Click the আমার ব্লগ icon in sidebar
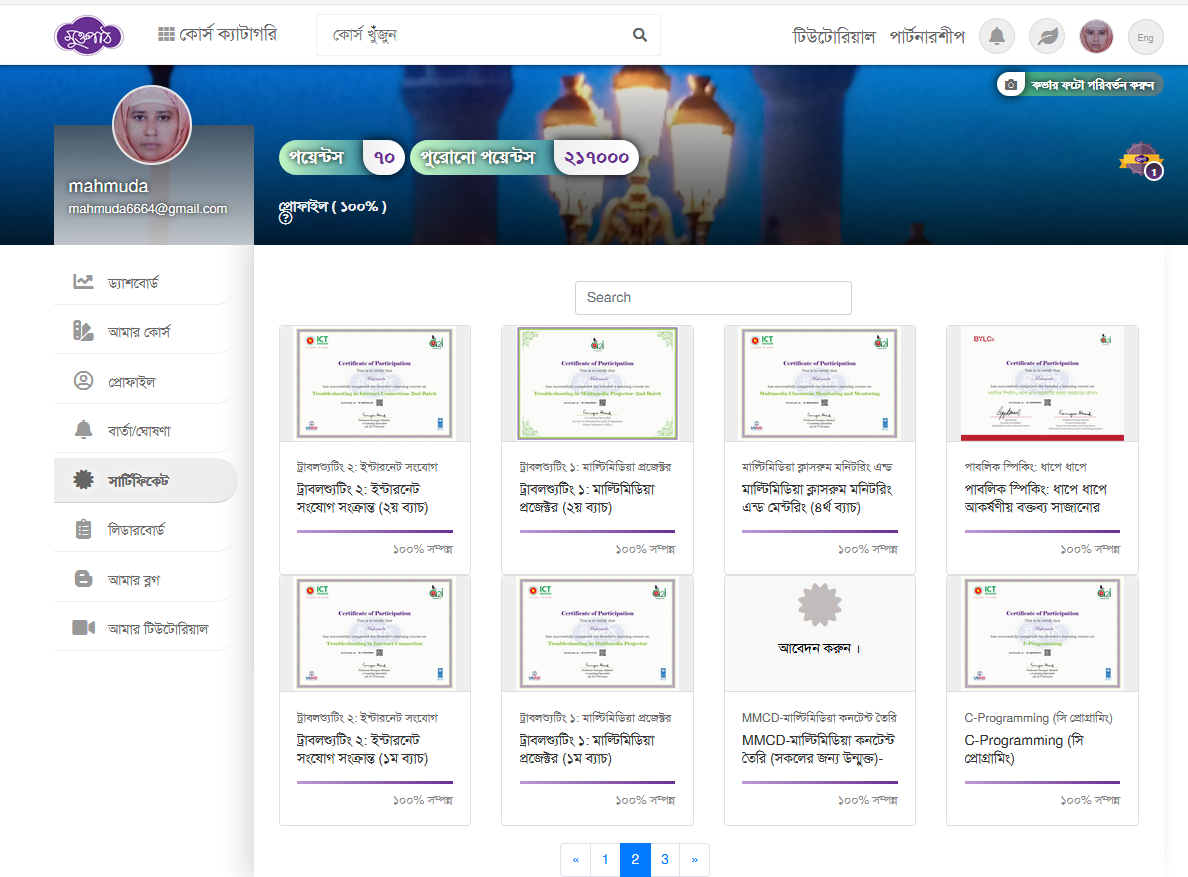Image resolution: width=1188 pixels, height=877 pixels. coord(83,579)
